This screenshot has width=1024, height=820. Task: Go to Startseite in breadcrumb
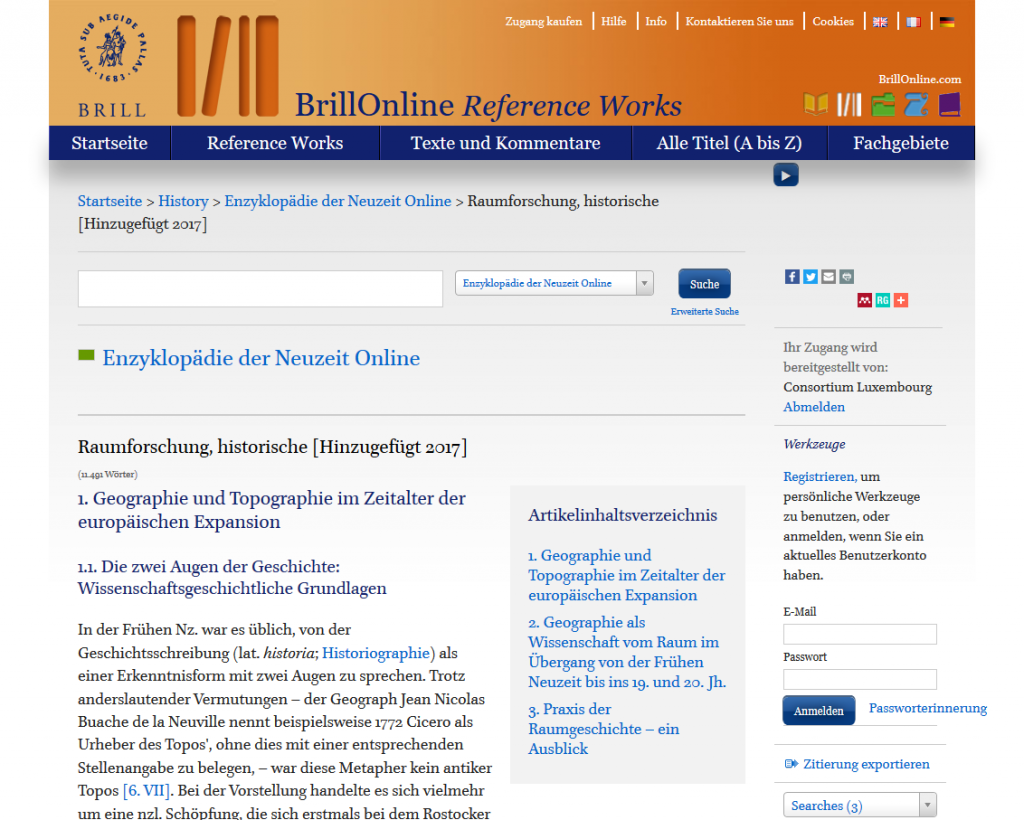(x=110, y=201)
